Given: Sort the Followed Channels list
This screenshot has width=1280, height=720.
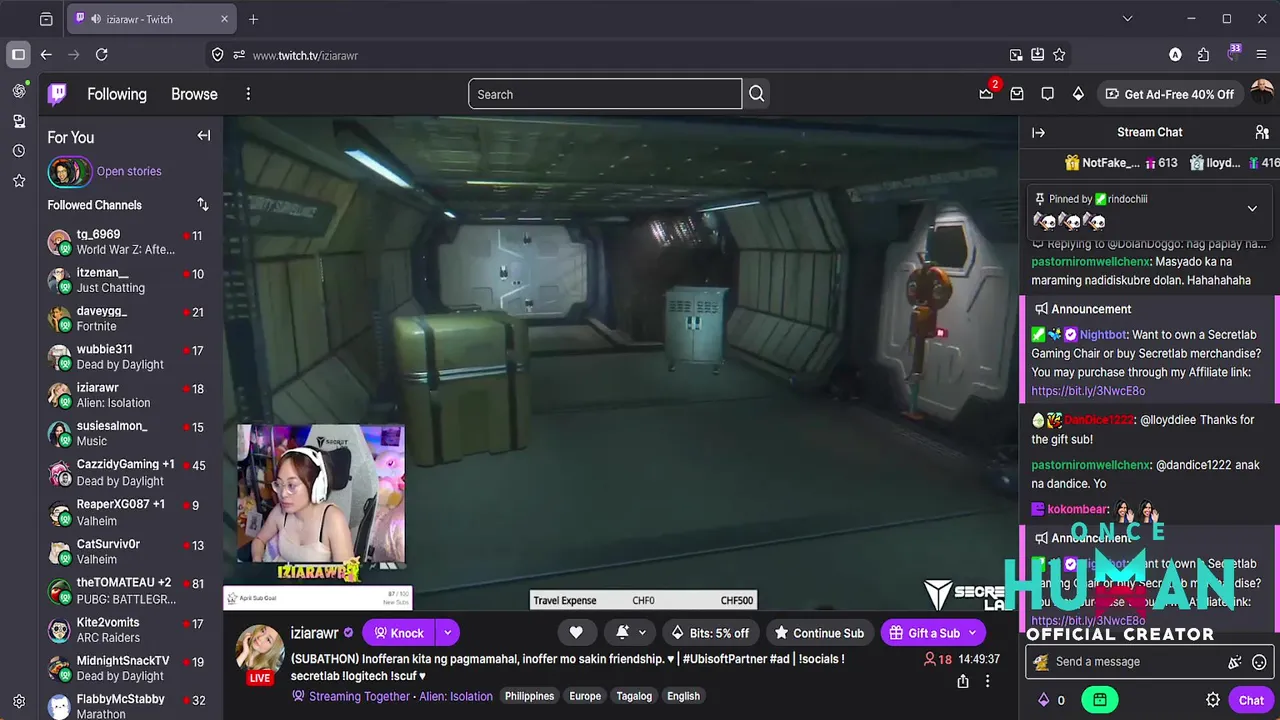Looking at the screenshot, I should [x=203, y=204].
